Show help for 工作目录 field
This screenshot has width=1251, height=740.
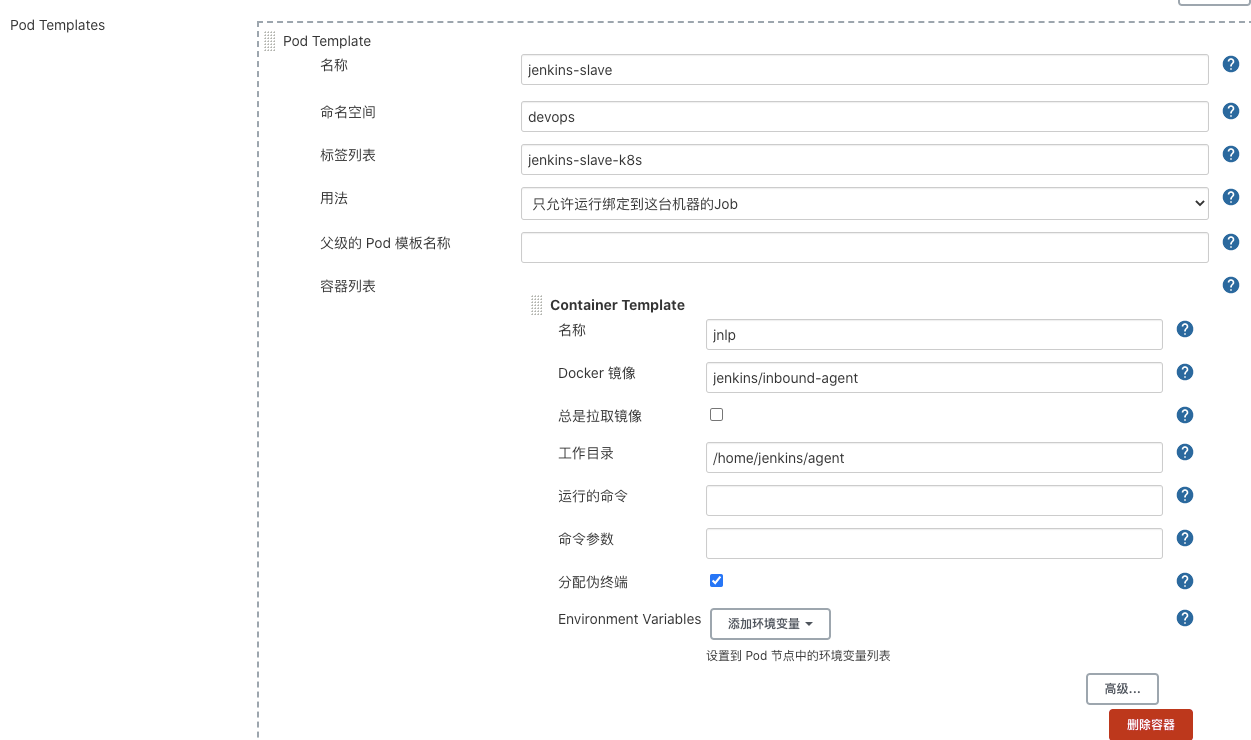tap(1185, 452)
